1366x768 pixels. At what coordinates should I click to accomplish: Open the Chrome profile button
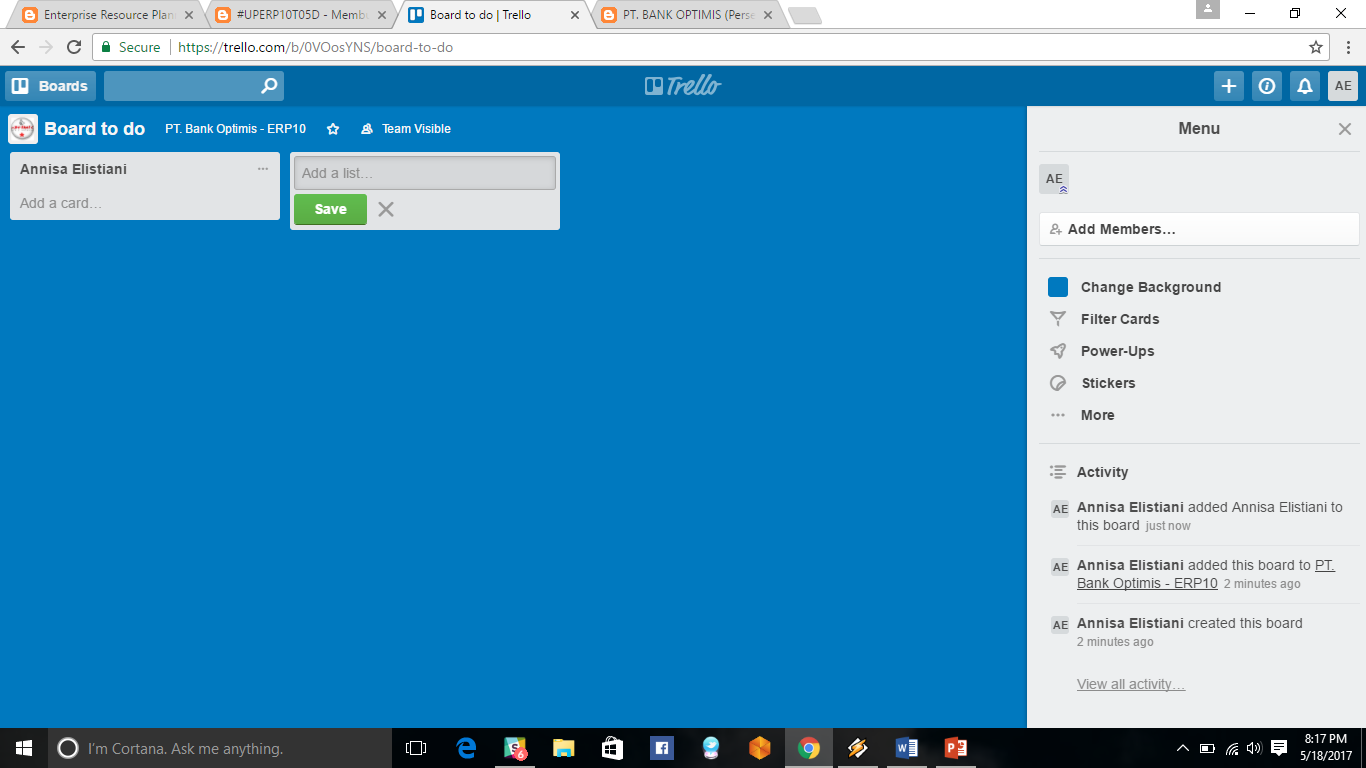1208,9
